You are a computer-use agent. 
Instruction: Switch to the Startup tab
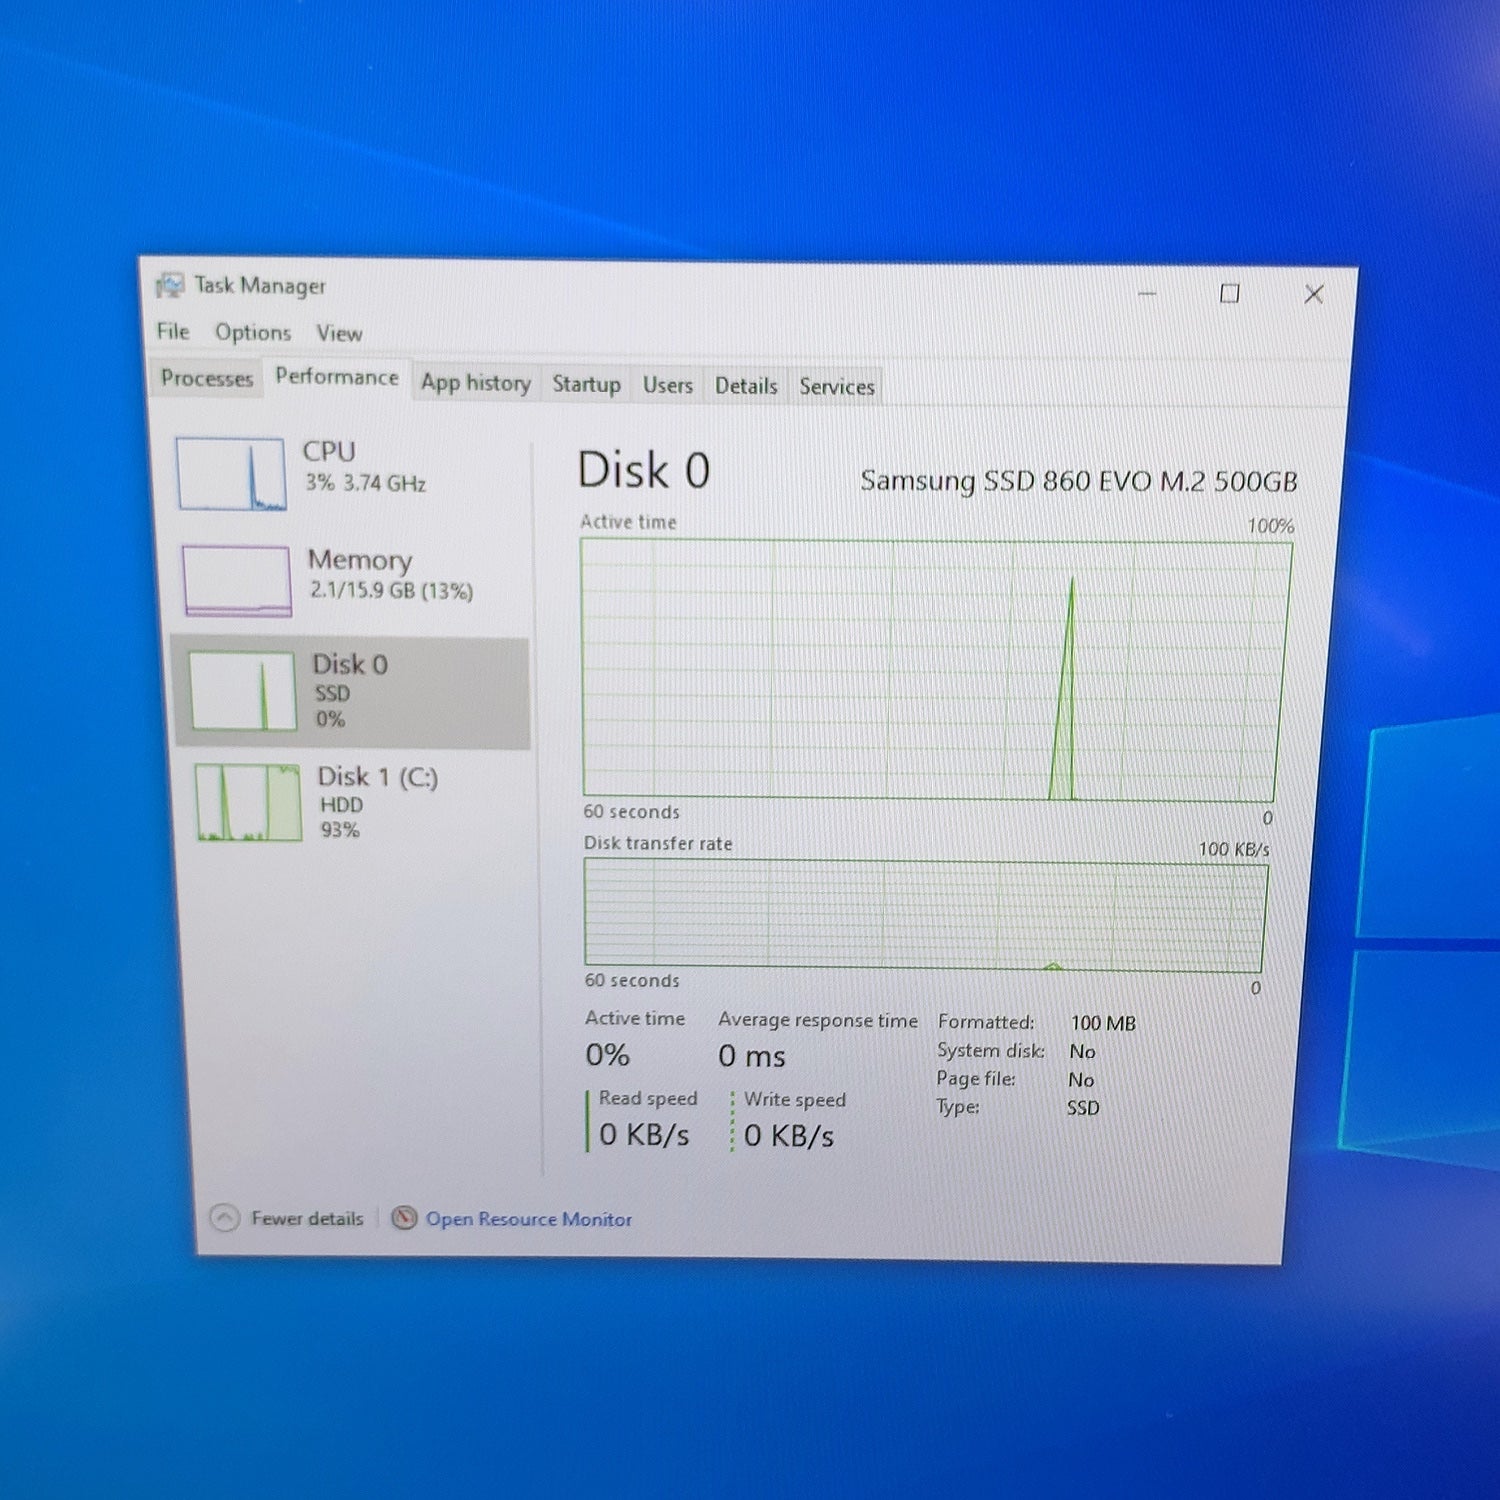(x=587, y=384)
